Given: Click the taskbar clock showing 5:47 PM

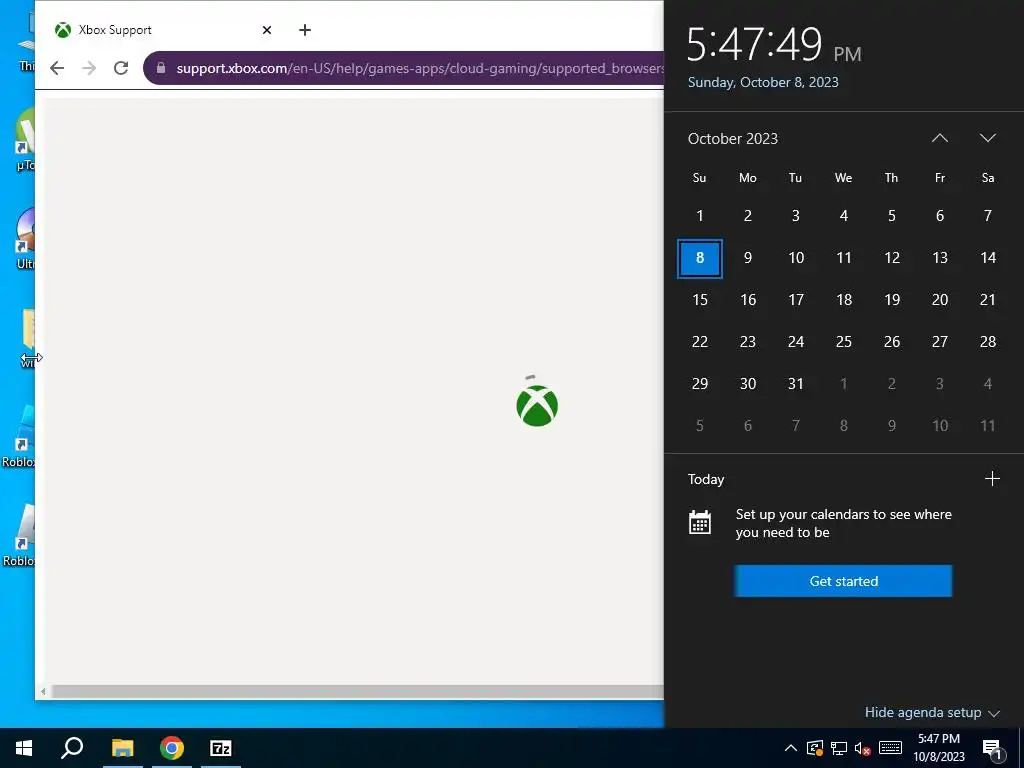Looking at the screenshot, I should pyautogui.click(x=938, y=748).
